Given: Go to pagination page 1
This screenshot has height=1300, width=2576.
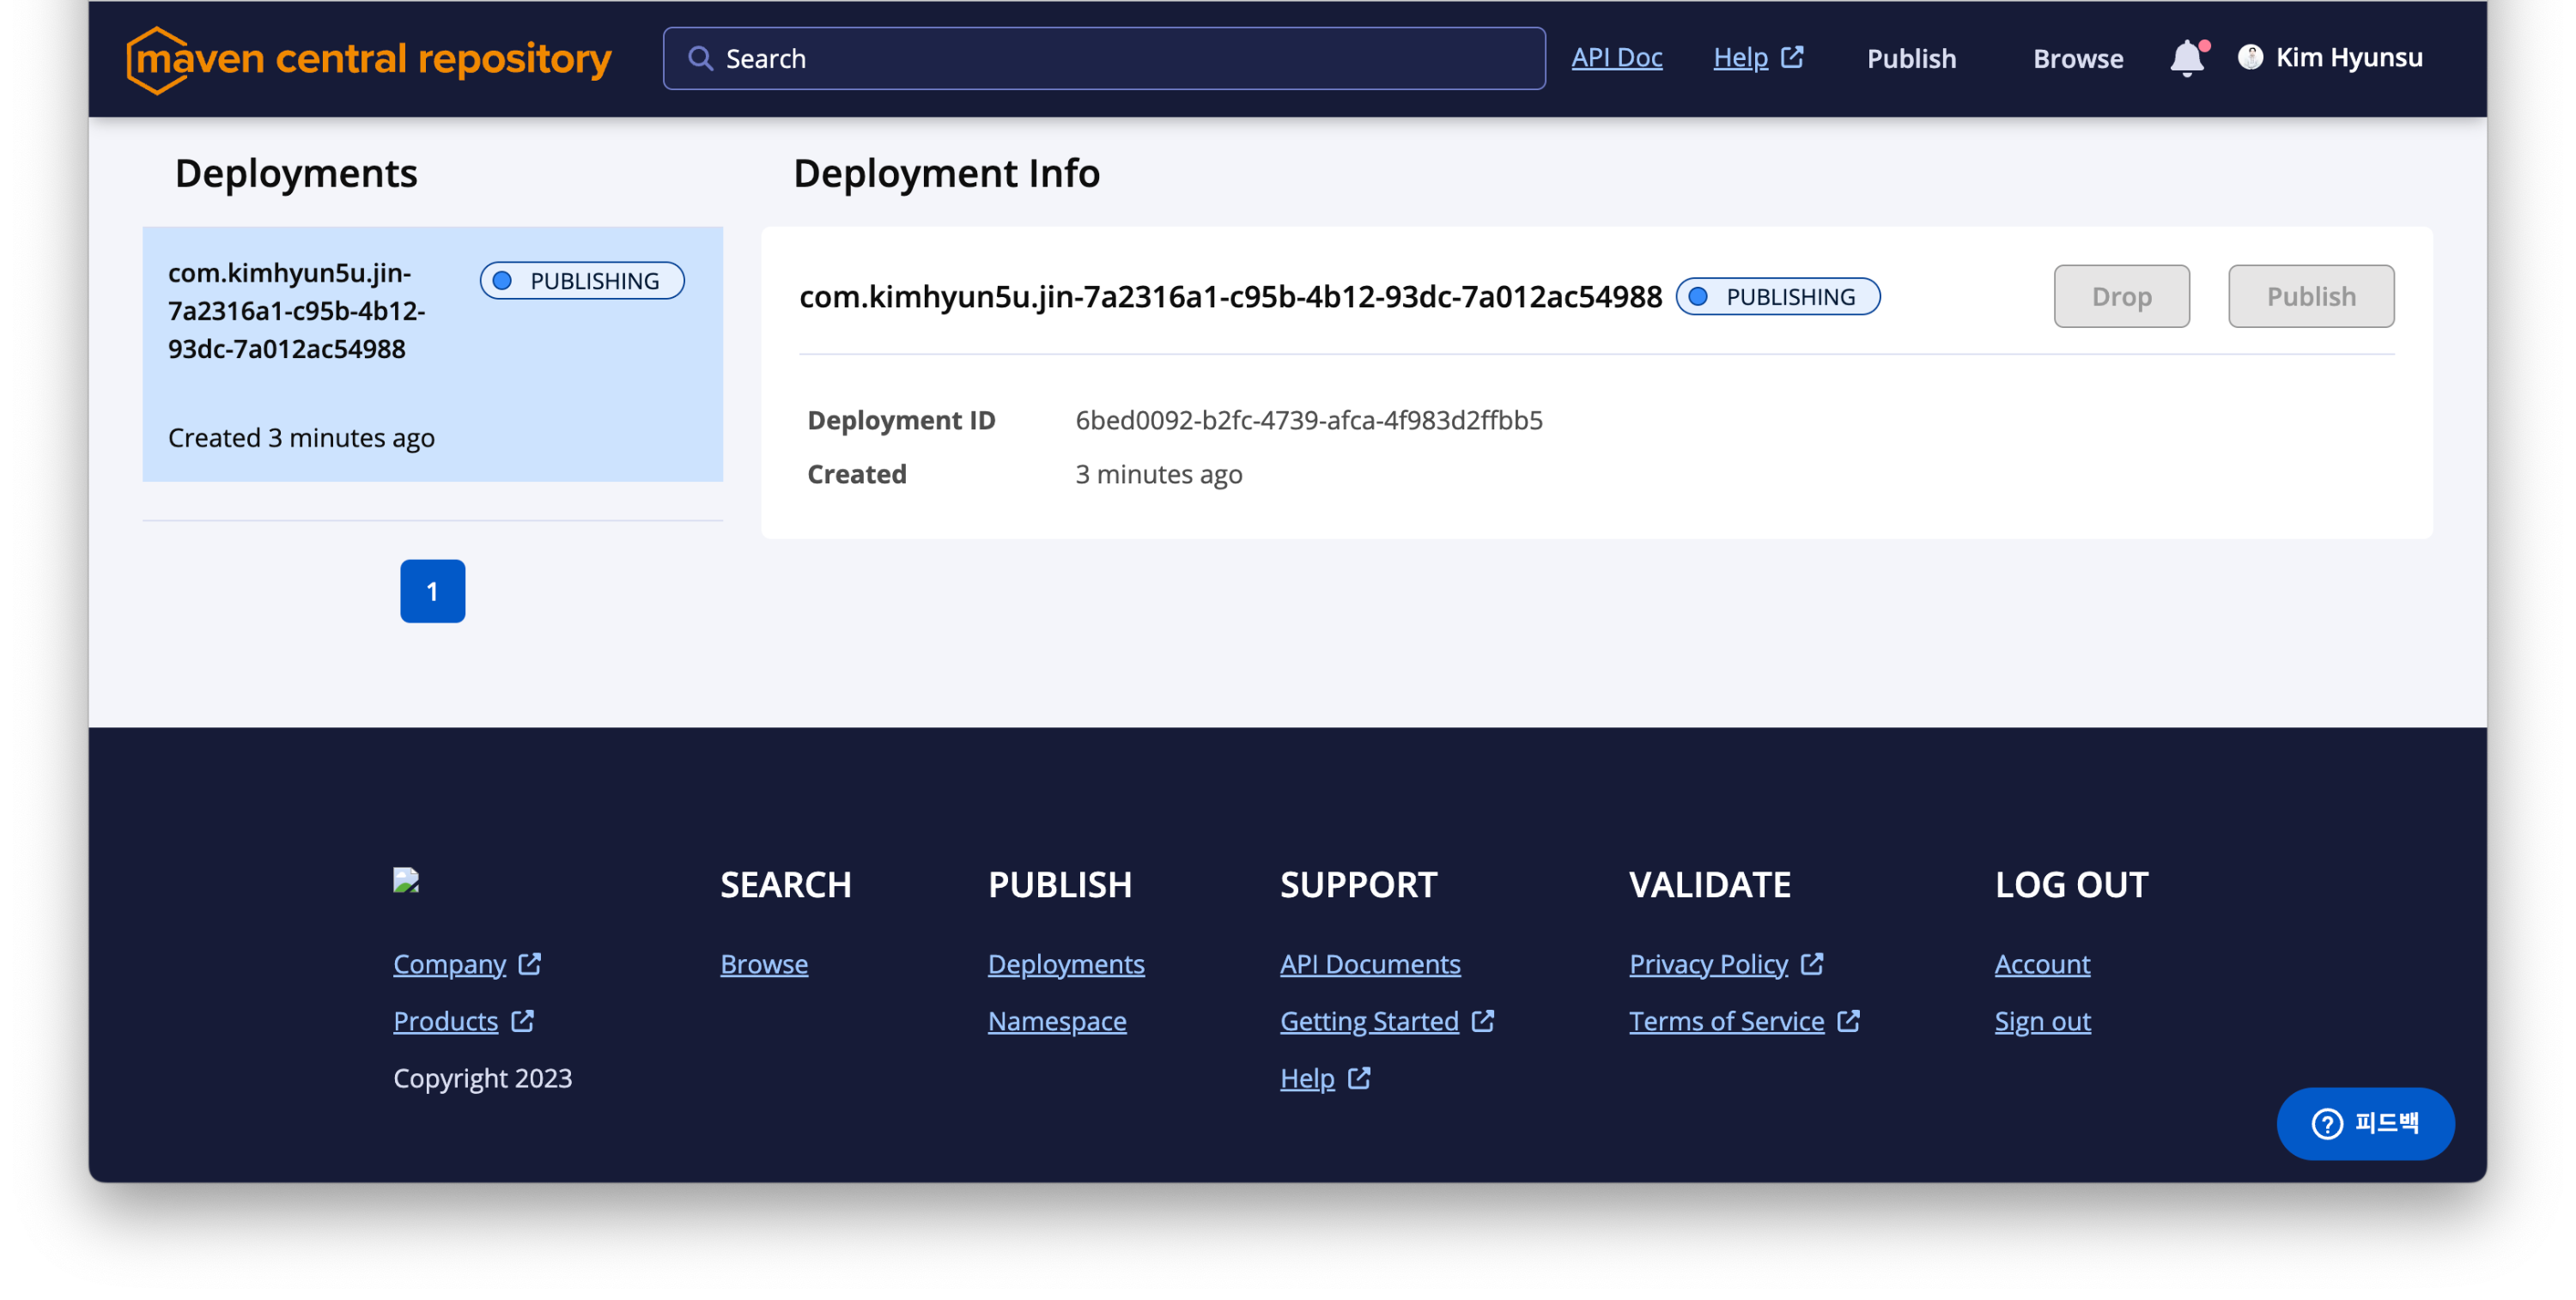Looking at the screenshot, I should point(432,591).
